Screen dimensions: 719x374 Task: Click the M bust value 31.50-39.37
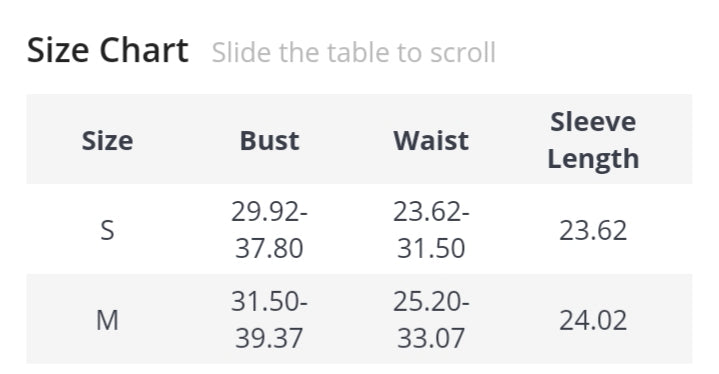(x=269, y=320)
